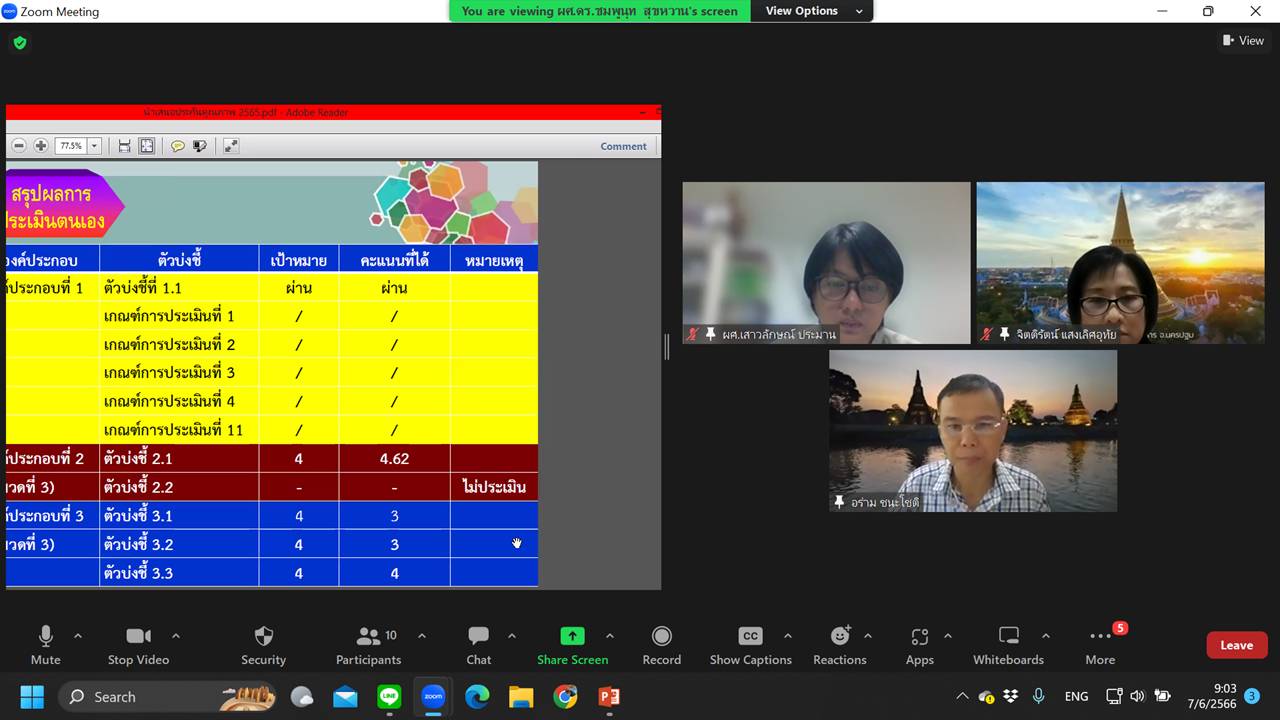Select highlight text tool in Adobe Reader
The height and width of the screenshot is (720, 1280).
pyautogui.click(x=199, y=146)
